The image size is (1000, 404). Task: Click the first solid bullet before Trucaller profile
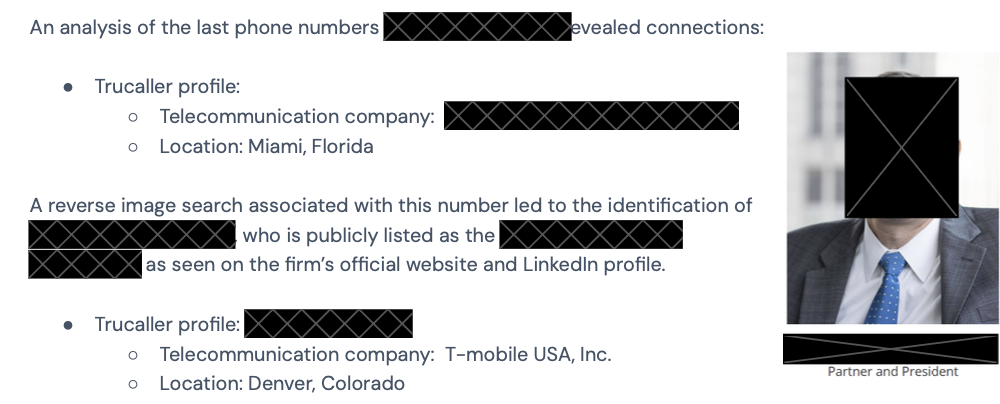pos(68,87)
